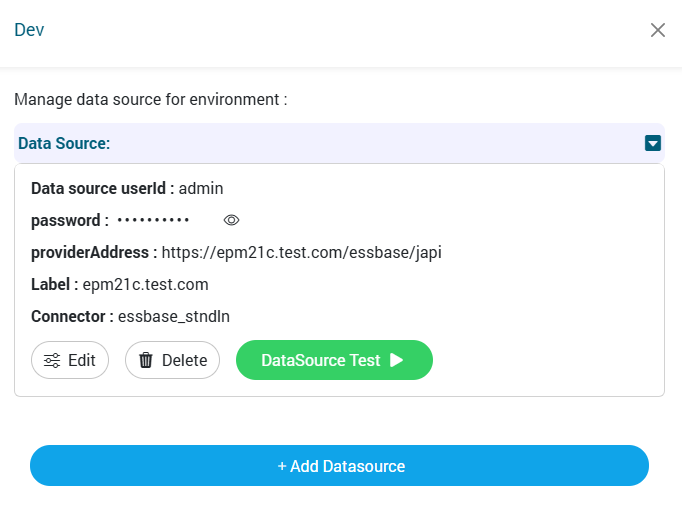Viewport: 682px width, 517px height.
Task: Click the bold Connector field label
Action: tap(71, 316)
